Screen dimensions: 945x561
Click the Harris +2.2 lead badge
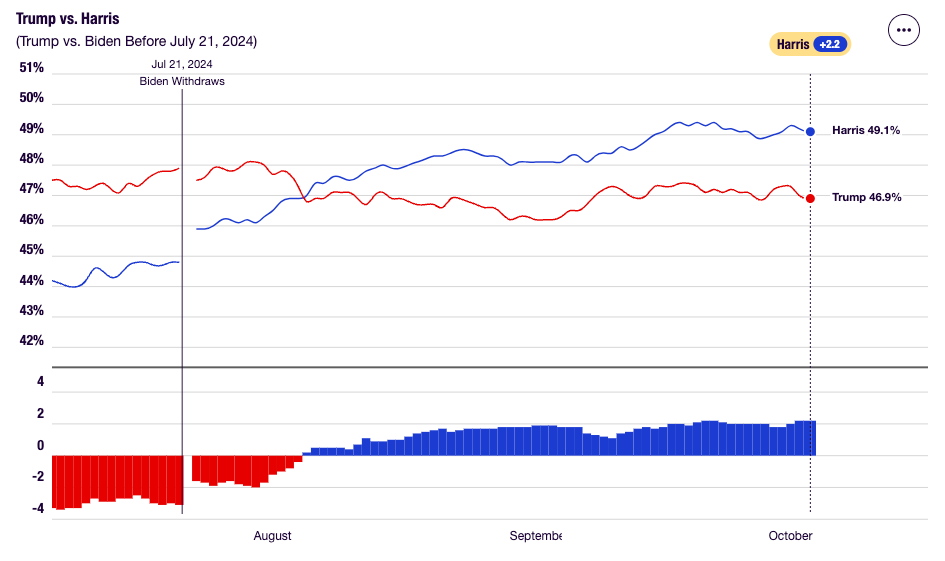[x=809, y=44]
